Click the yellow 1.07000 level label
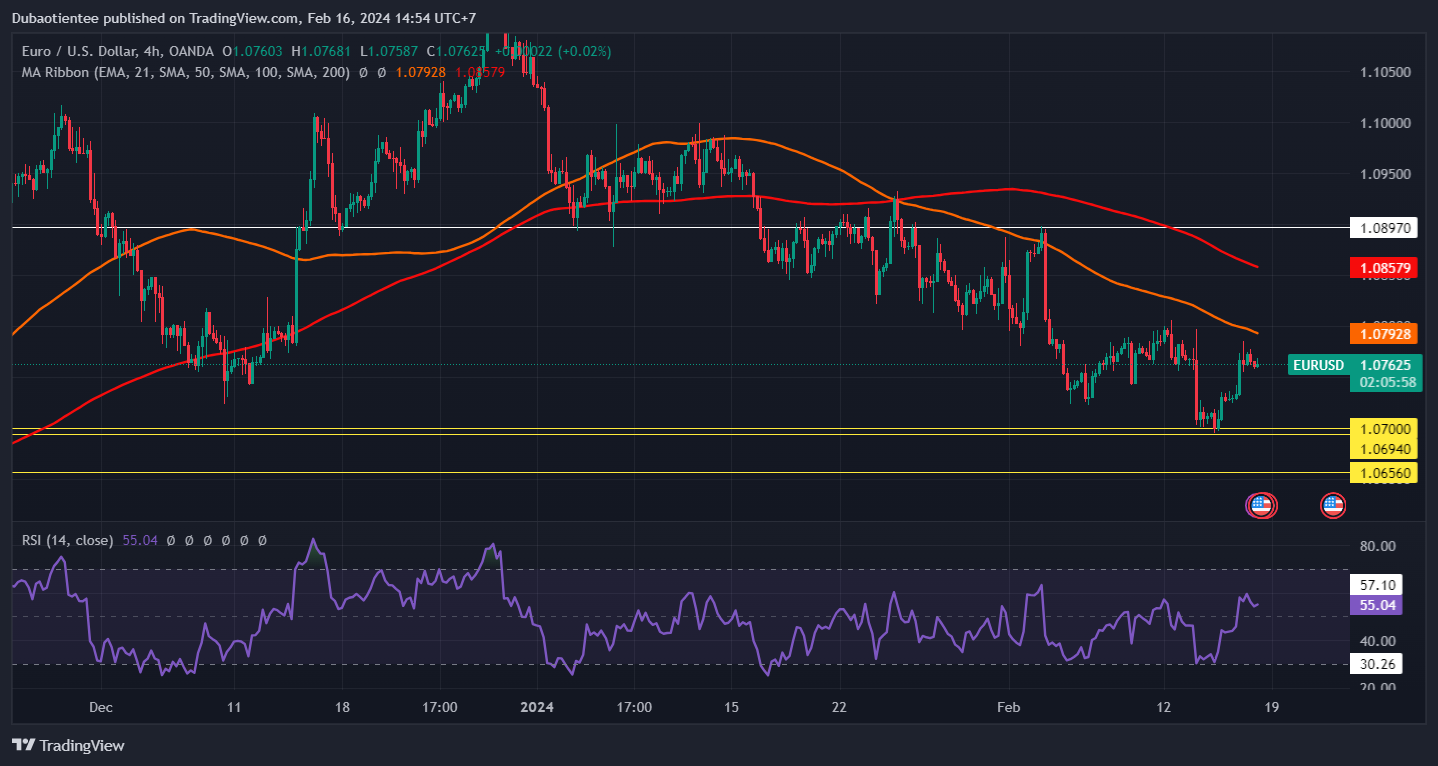 [1384, 428]
